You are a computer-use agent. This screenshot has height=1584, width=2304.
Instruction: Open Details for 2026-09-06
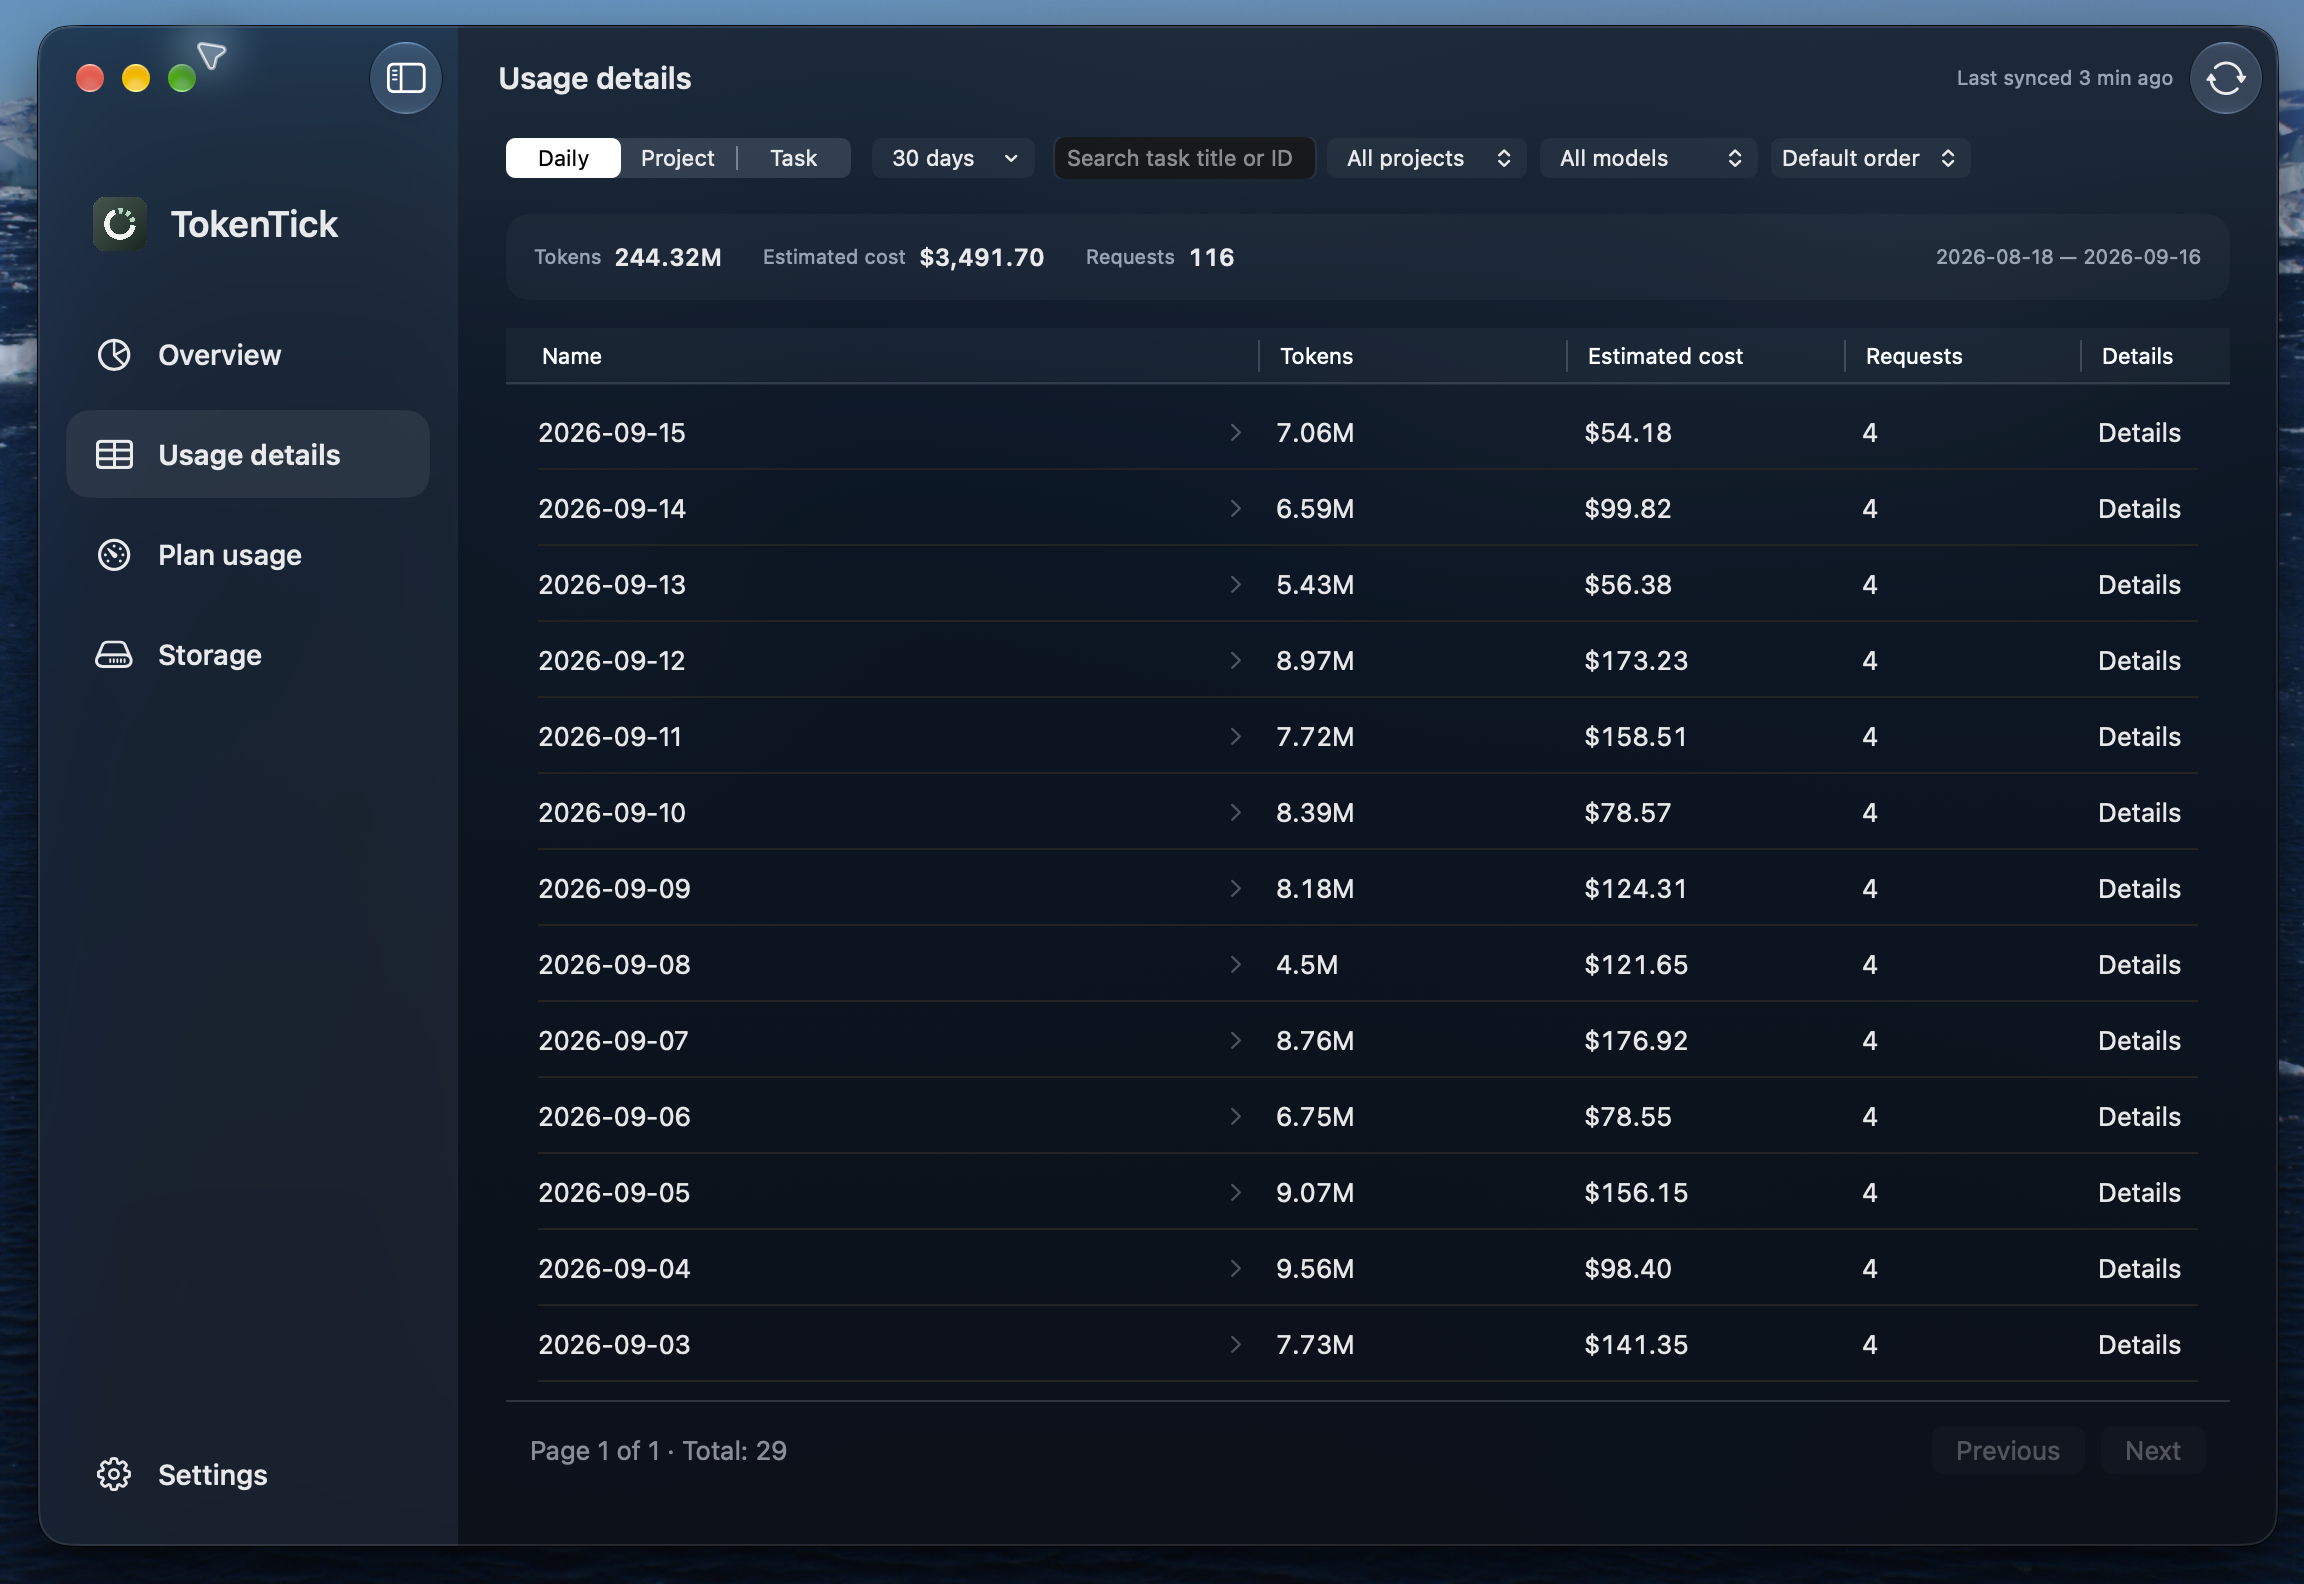[2139, 1116]
